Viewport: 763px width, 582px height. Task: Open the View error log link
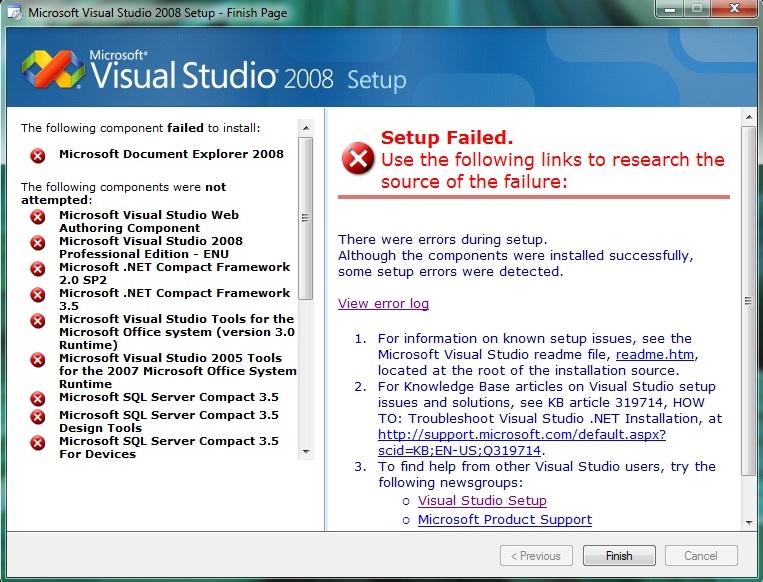pos(383,304)
